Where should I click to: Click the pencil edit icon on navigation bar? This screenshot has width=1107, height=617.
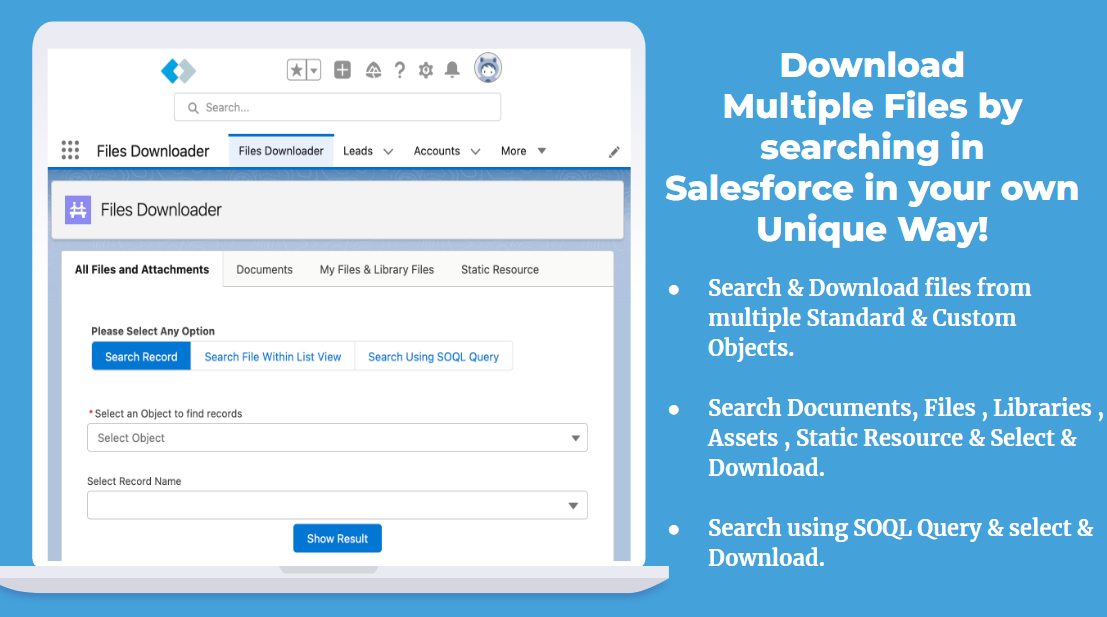(x=614, y=151)
